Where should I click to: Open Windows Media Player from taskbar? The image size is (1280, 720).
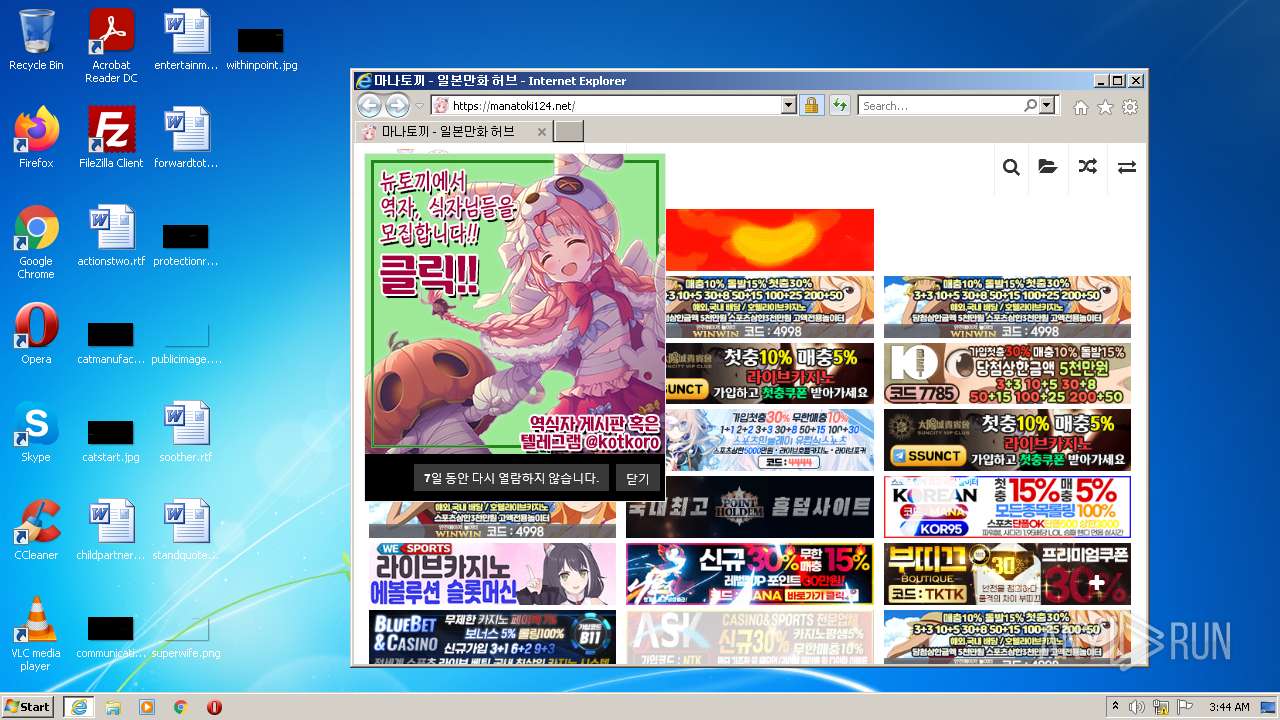147,707
